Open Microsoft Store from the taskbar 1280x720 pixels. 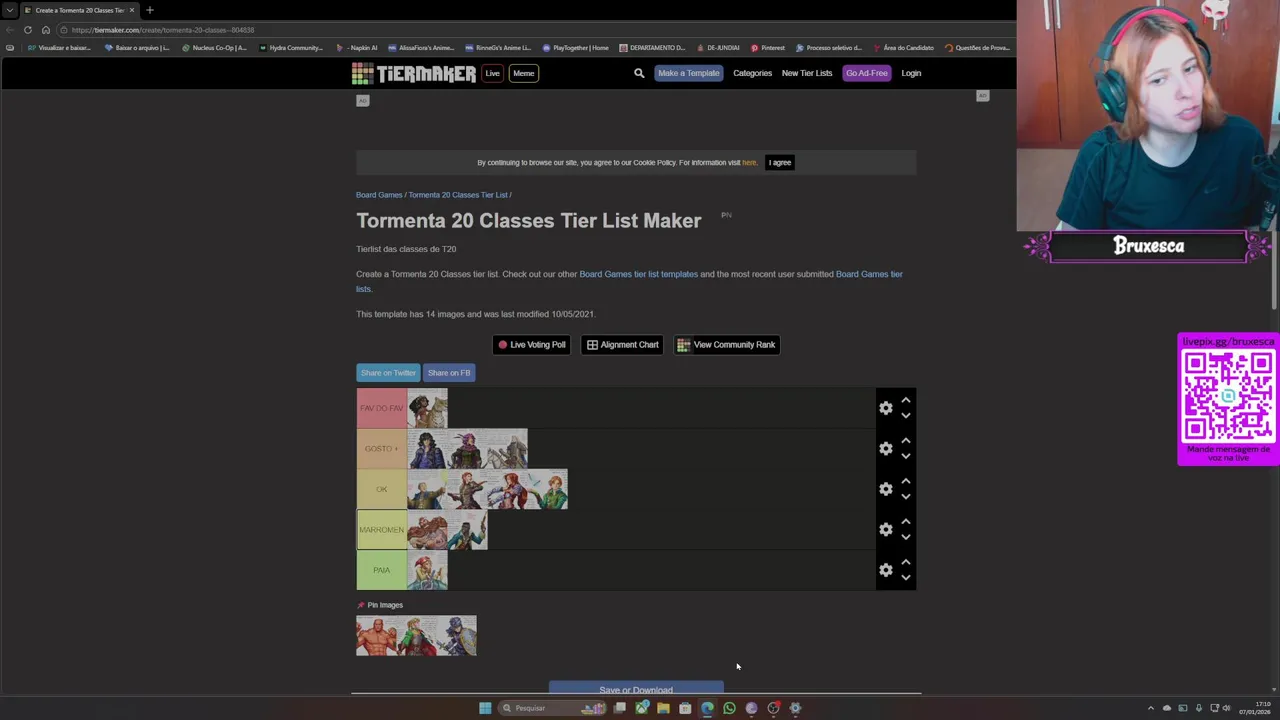tap(685, 708)
